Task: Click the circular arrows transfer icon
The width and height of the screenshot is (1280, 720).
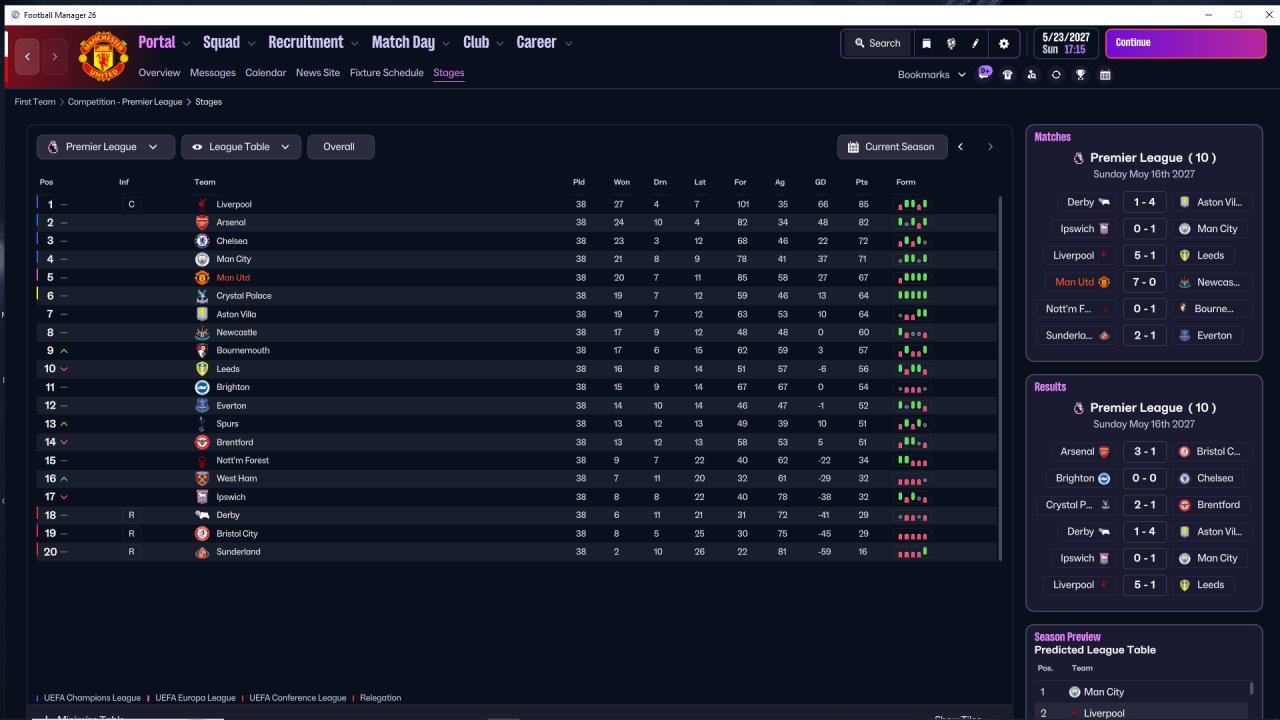Action: [x=1056, y=74]
